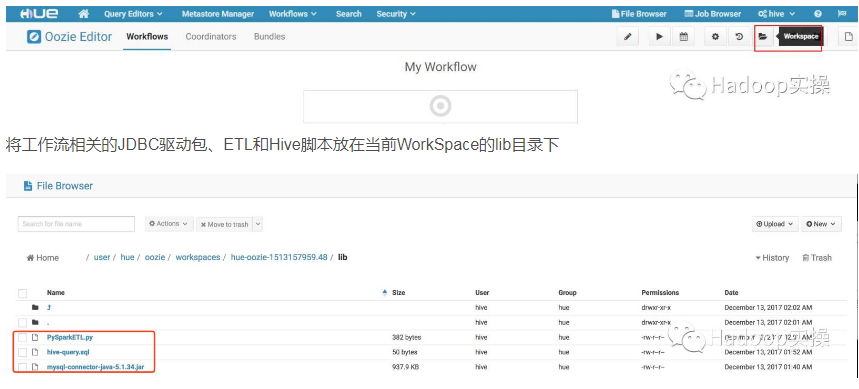Sort the file list by Name column
Screen dimensions: 859x389
pos(56,293)
